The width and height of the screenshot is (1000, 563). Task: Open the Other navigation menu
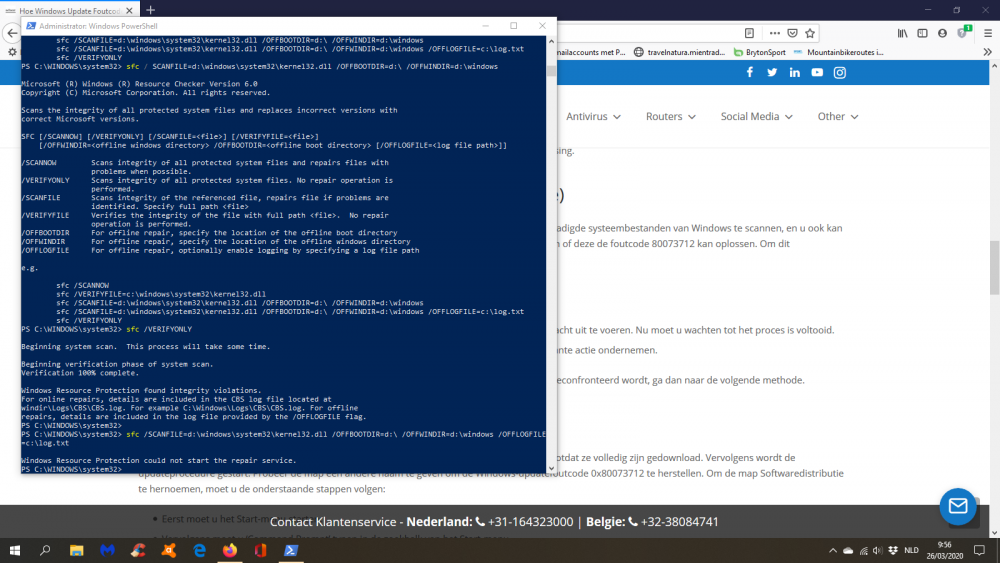pos(838,117)
